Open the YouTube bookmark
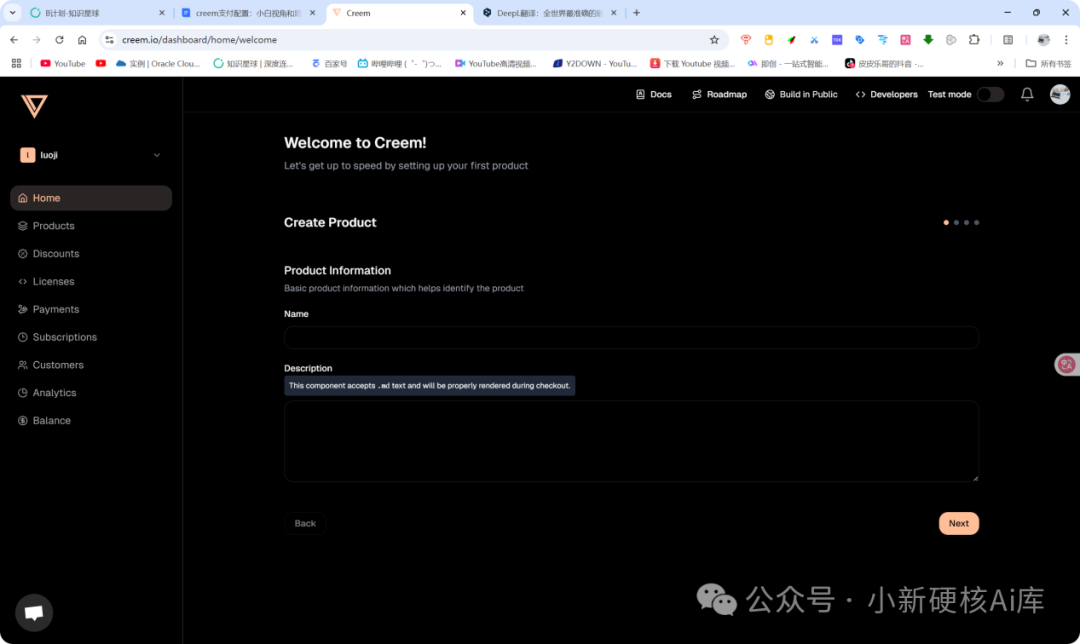Image resolution: width=1080 pixels, height=644 pixels. 63,63
